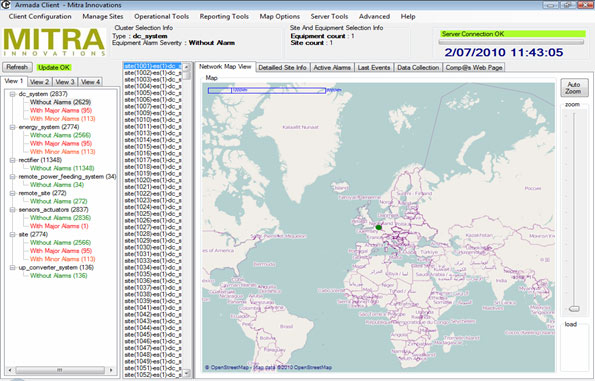Select site(1052) entry in list
The image size is (595, 381).
pyautogui.click(x=153, y=375)
